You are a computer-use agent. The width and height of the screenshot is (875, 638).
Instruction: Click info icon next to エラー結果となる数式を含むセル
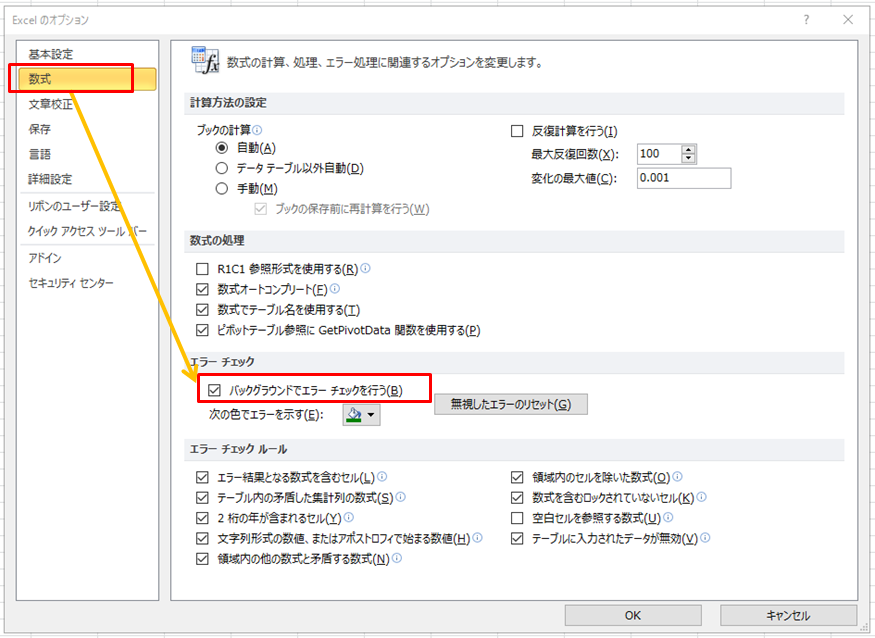[382, 476]
